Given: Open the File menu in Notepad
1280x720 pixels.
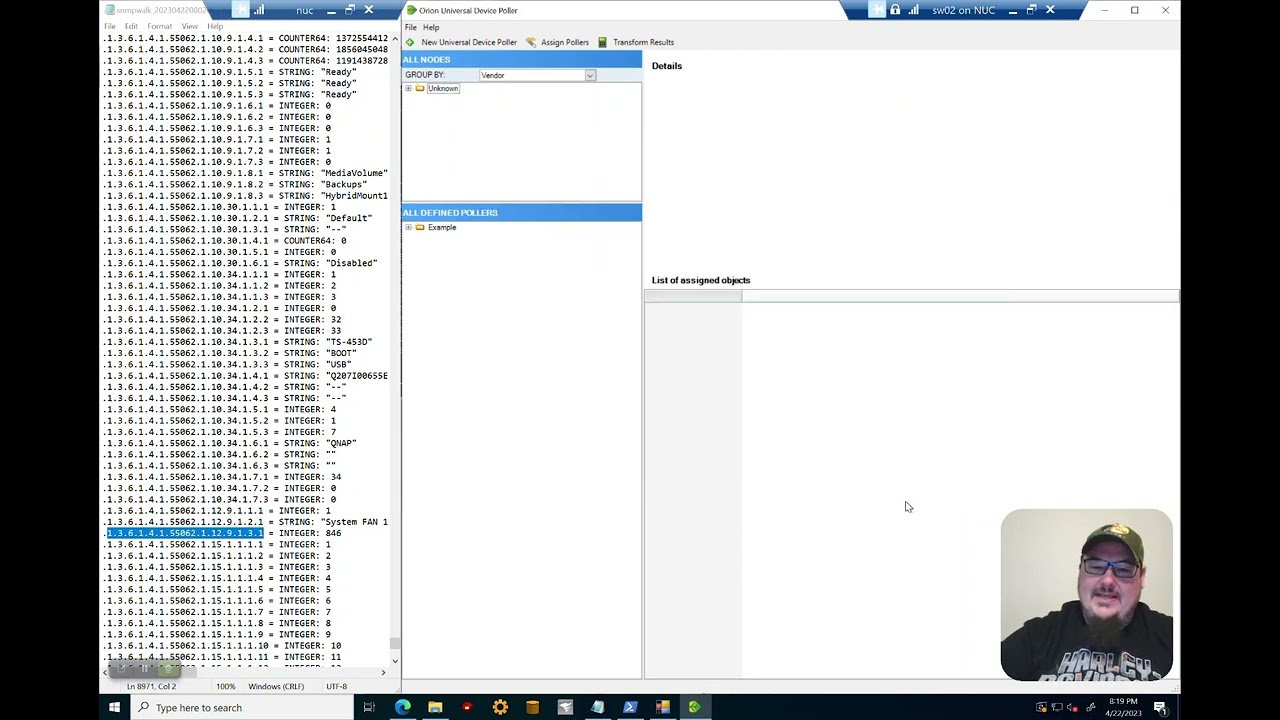Looking at the screenshot, I should pyautogui.click(x=110, y=26).
